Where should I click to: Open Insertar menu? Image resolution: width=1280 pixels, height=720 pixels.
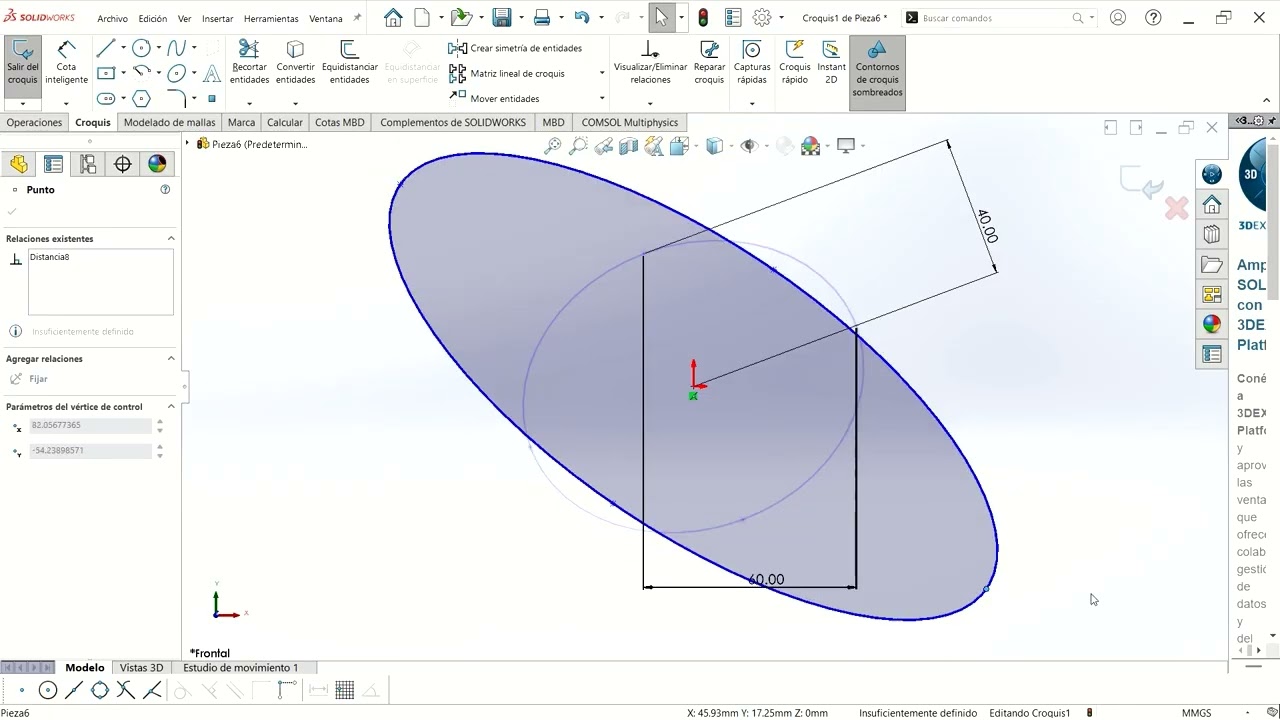(217, 19)
